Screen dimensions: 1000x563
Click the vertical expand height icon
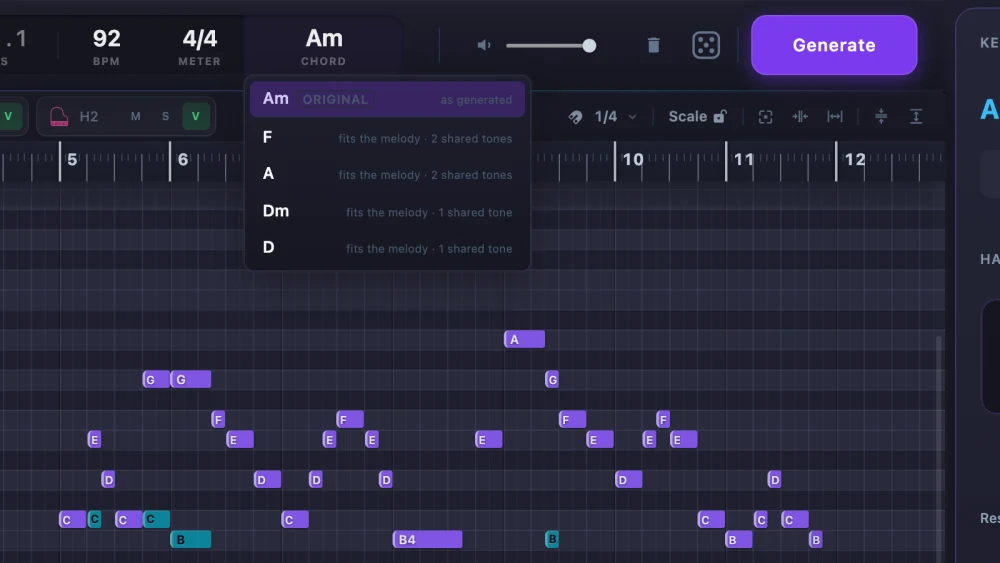[x=916, y=117]
